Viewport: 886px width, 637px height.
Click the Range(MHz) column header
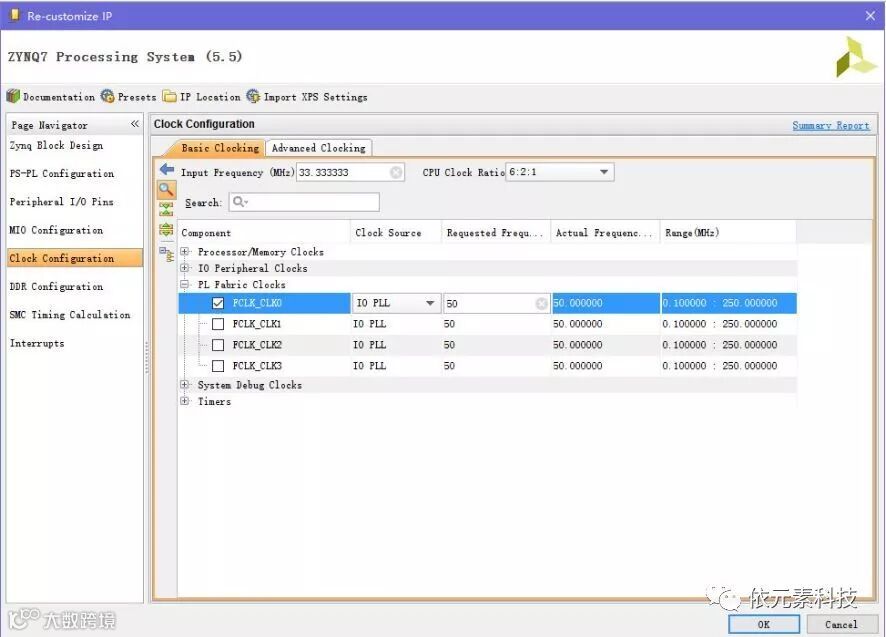(x=728, y=232)
